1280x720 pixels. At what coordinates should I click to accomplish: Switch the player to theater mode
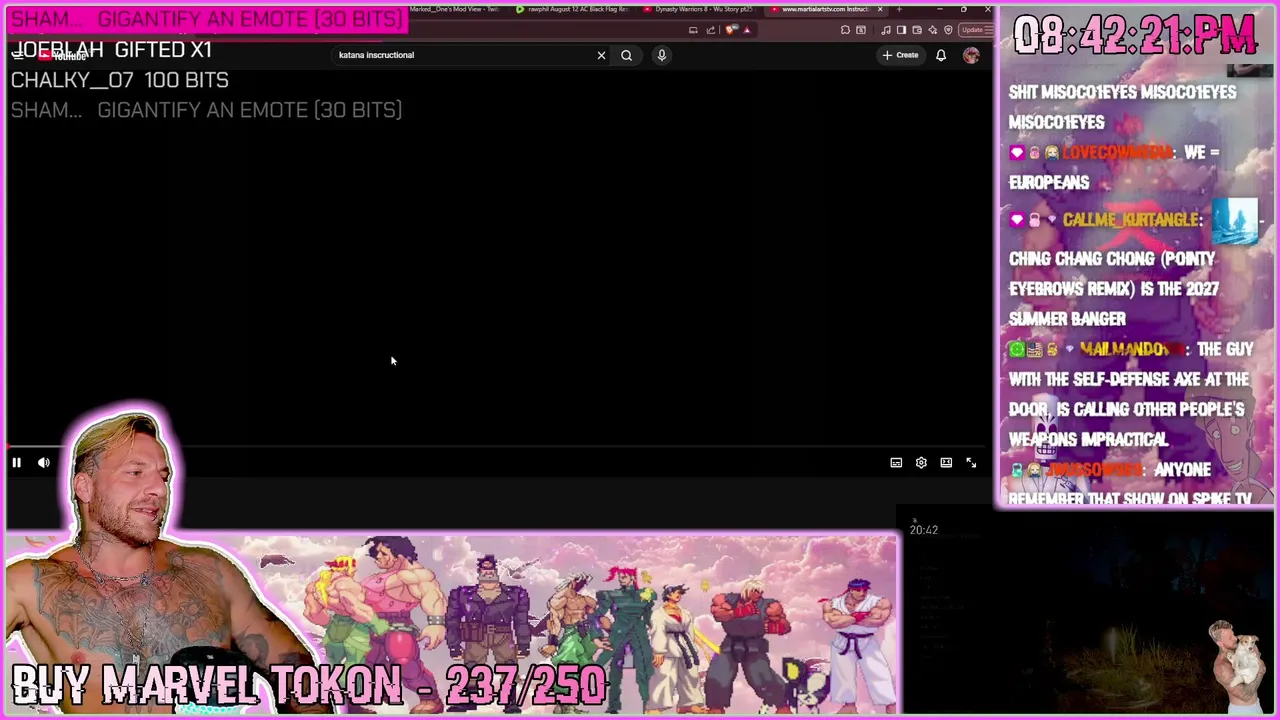[946, 463]
